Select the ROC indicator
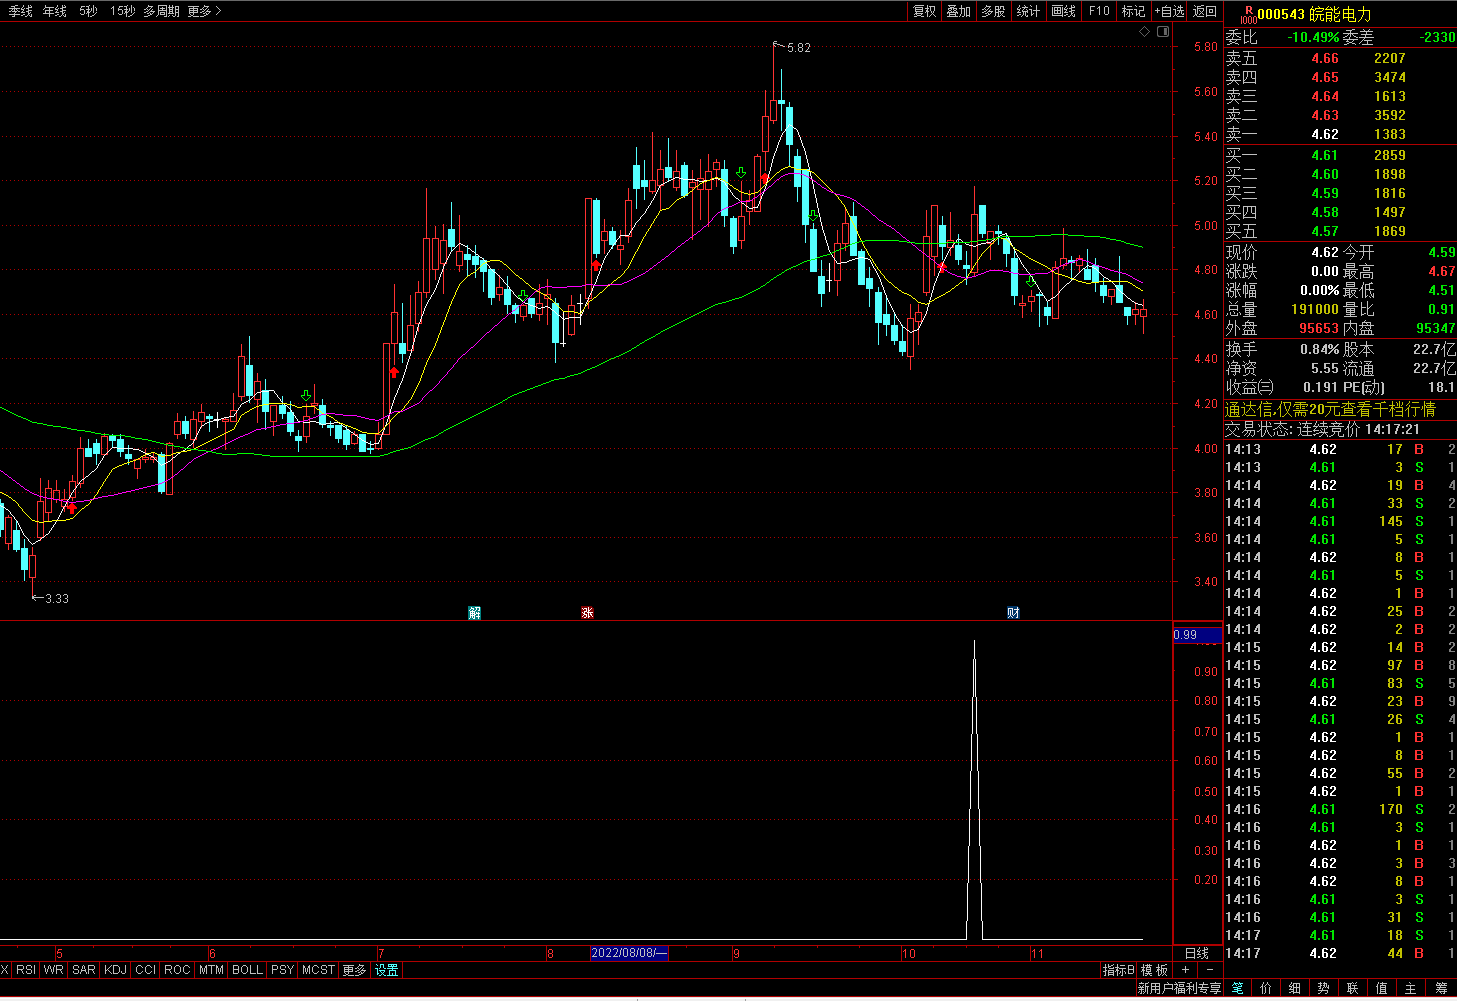Screen dimensions: 1457x1001 click(x=177, y=970)
